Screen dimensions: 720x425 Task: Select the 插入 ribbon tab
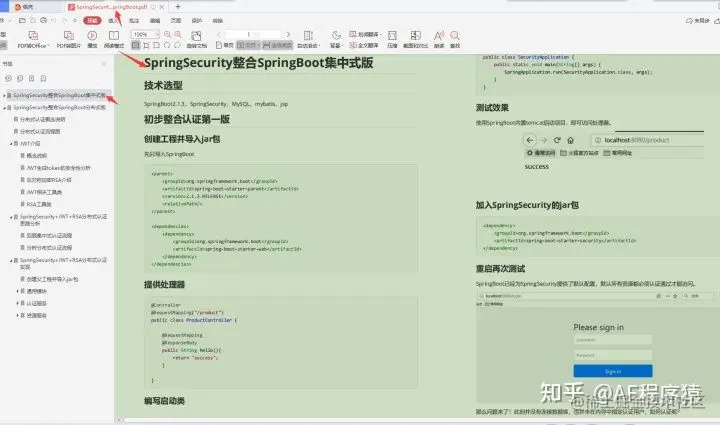point(113,21)
